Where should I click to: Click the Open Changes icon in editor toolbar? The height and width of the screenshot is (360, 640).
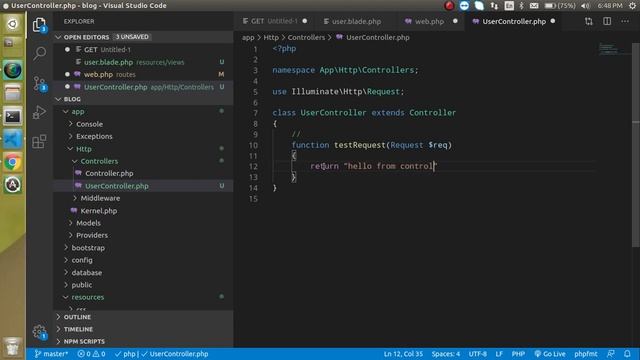(589, 21)
